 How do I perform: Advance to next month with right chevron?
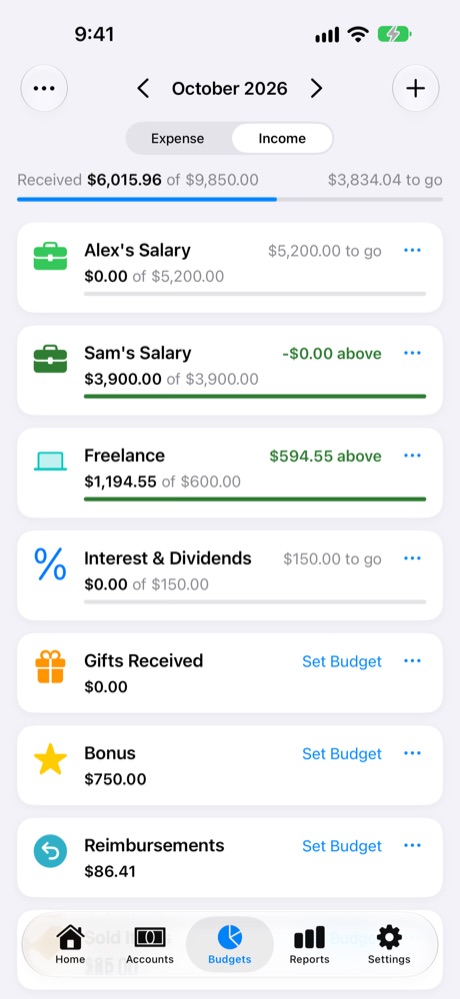[316, 89]
